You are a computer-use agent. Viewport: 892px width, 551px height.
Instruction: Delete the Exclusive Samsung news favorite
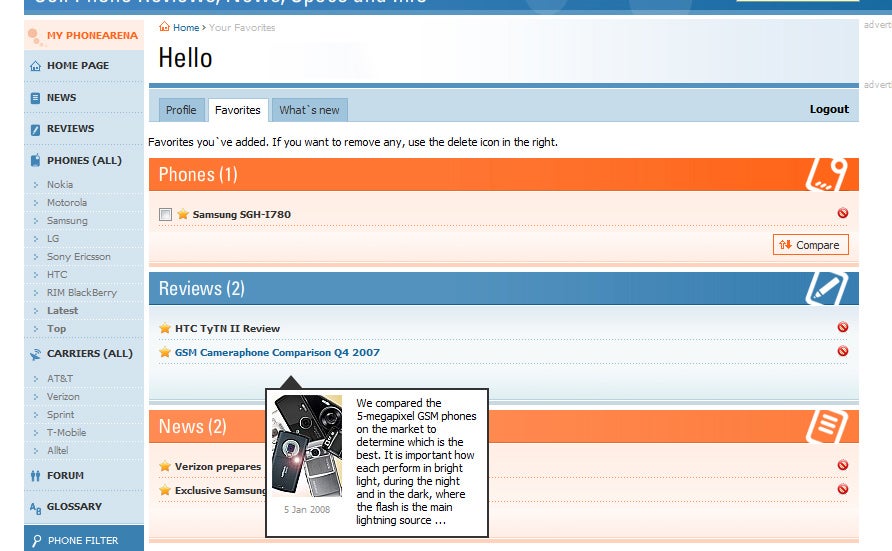click(x=843, y=489)
